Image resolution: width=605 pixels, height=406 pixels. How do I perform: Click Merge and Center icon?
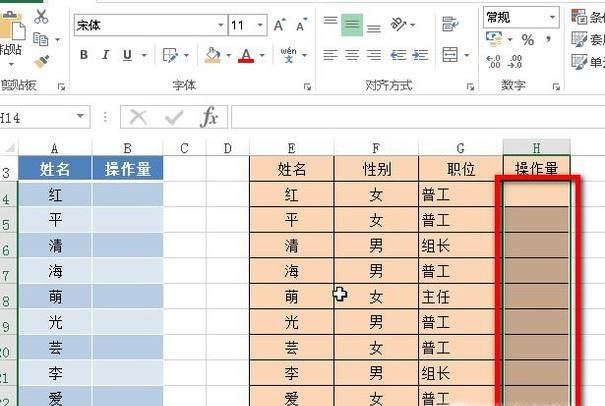tap(450, 55)
